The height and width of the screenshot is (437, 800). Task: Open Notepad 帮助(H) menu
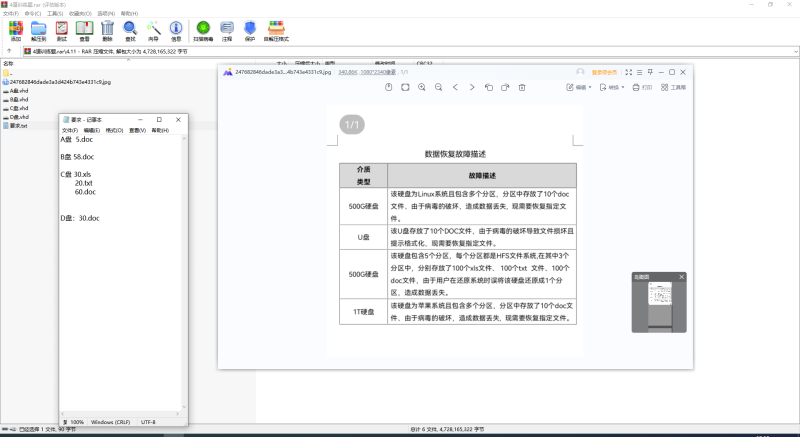point(160,131)
